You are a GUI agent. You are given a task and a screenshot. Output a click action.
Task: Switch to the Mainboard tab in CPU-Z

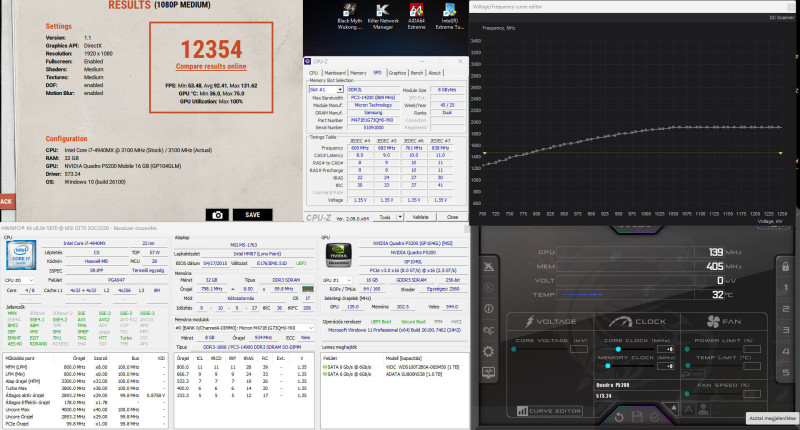tap(335, 73)
